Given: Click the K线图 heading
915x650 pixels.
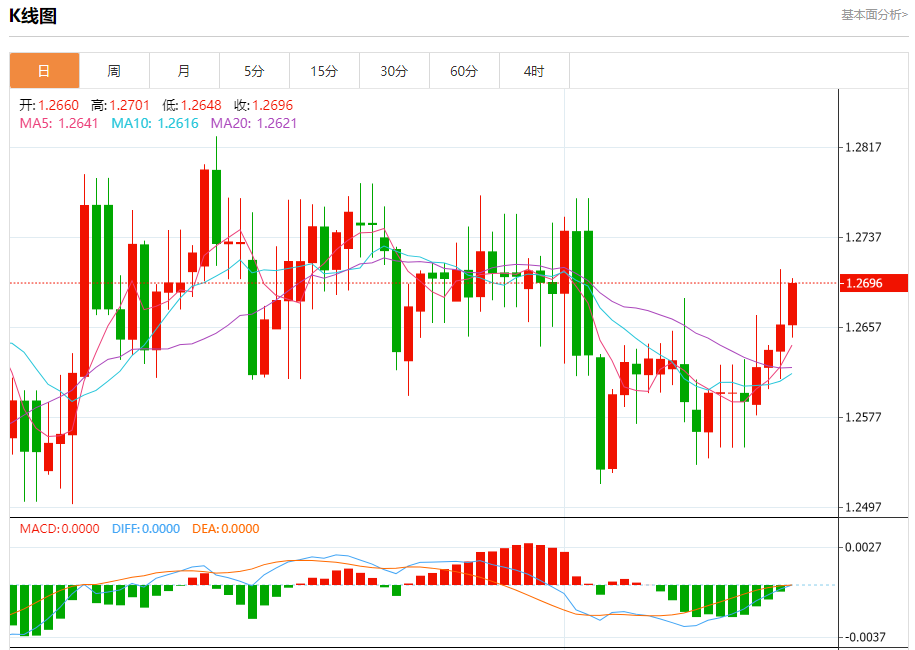Looking at the screenshot, I should click(x=33, y=16).
